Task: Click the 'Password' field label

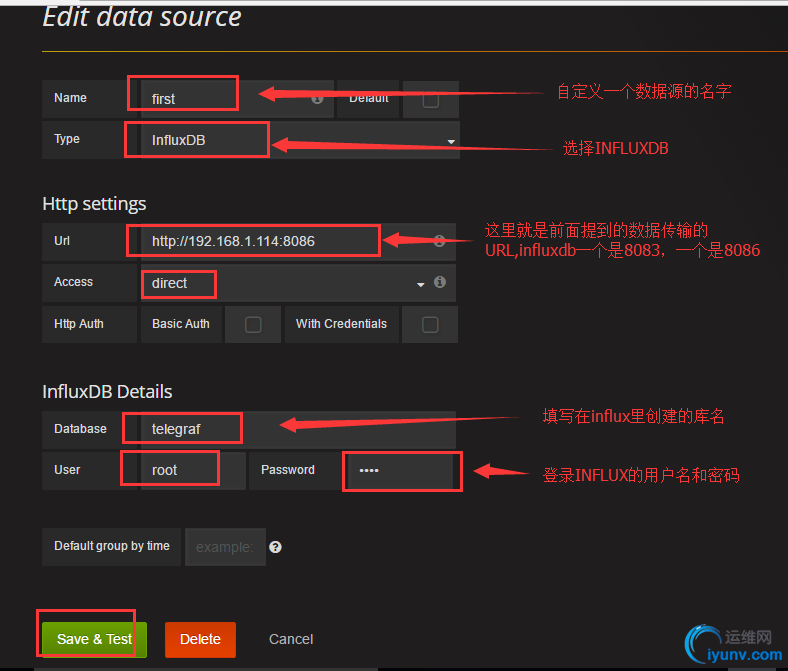Action: pyautogui.click(x=288, y=470)
